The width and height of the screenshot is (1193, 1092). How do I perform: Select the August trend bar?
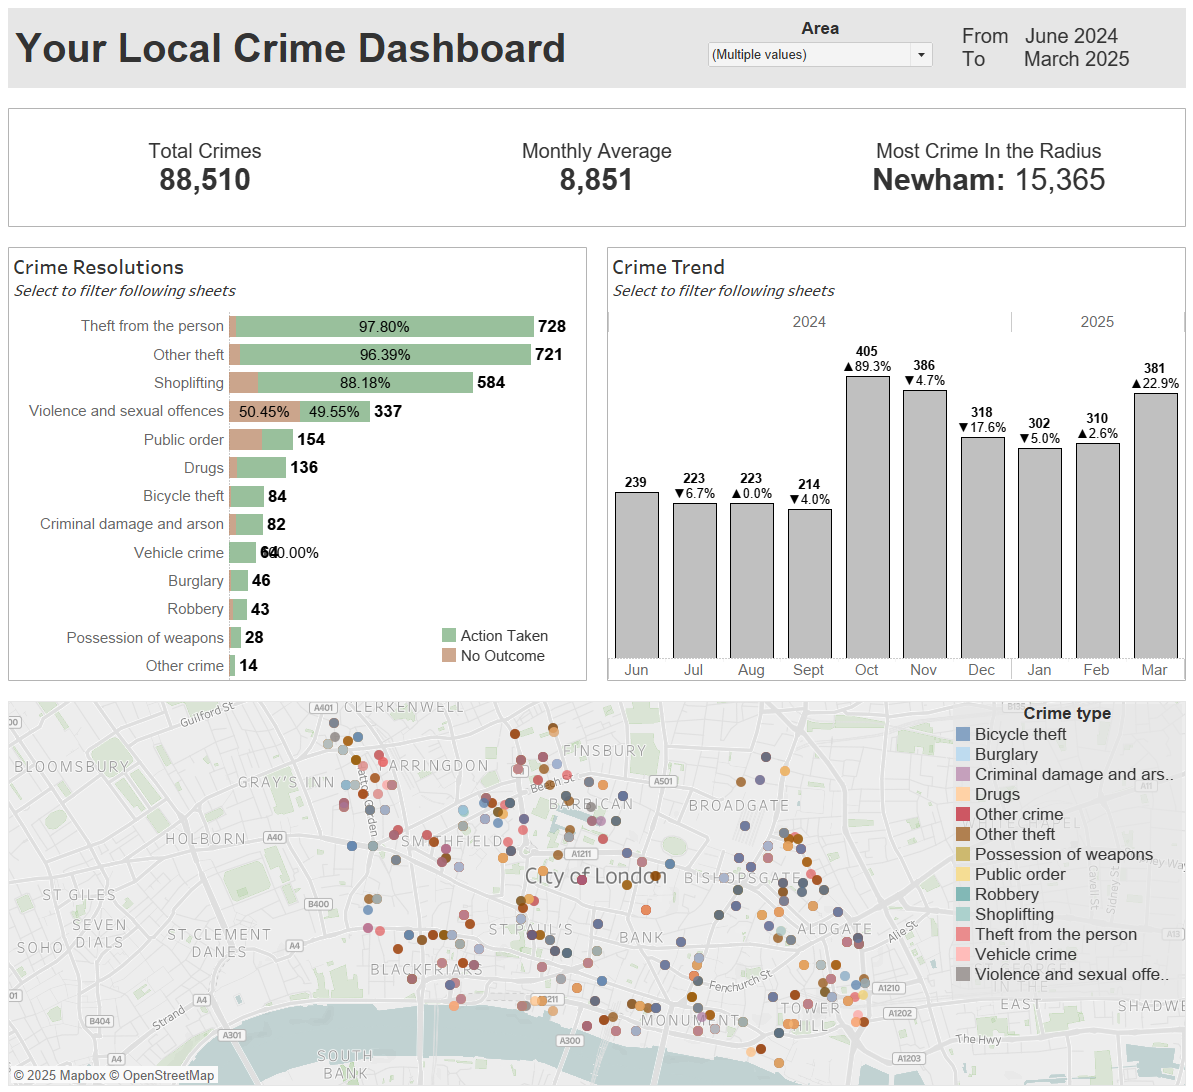tap(752, 581)
